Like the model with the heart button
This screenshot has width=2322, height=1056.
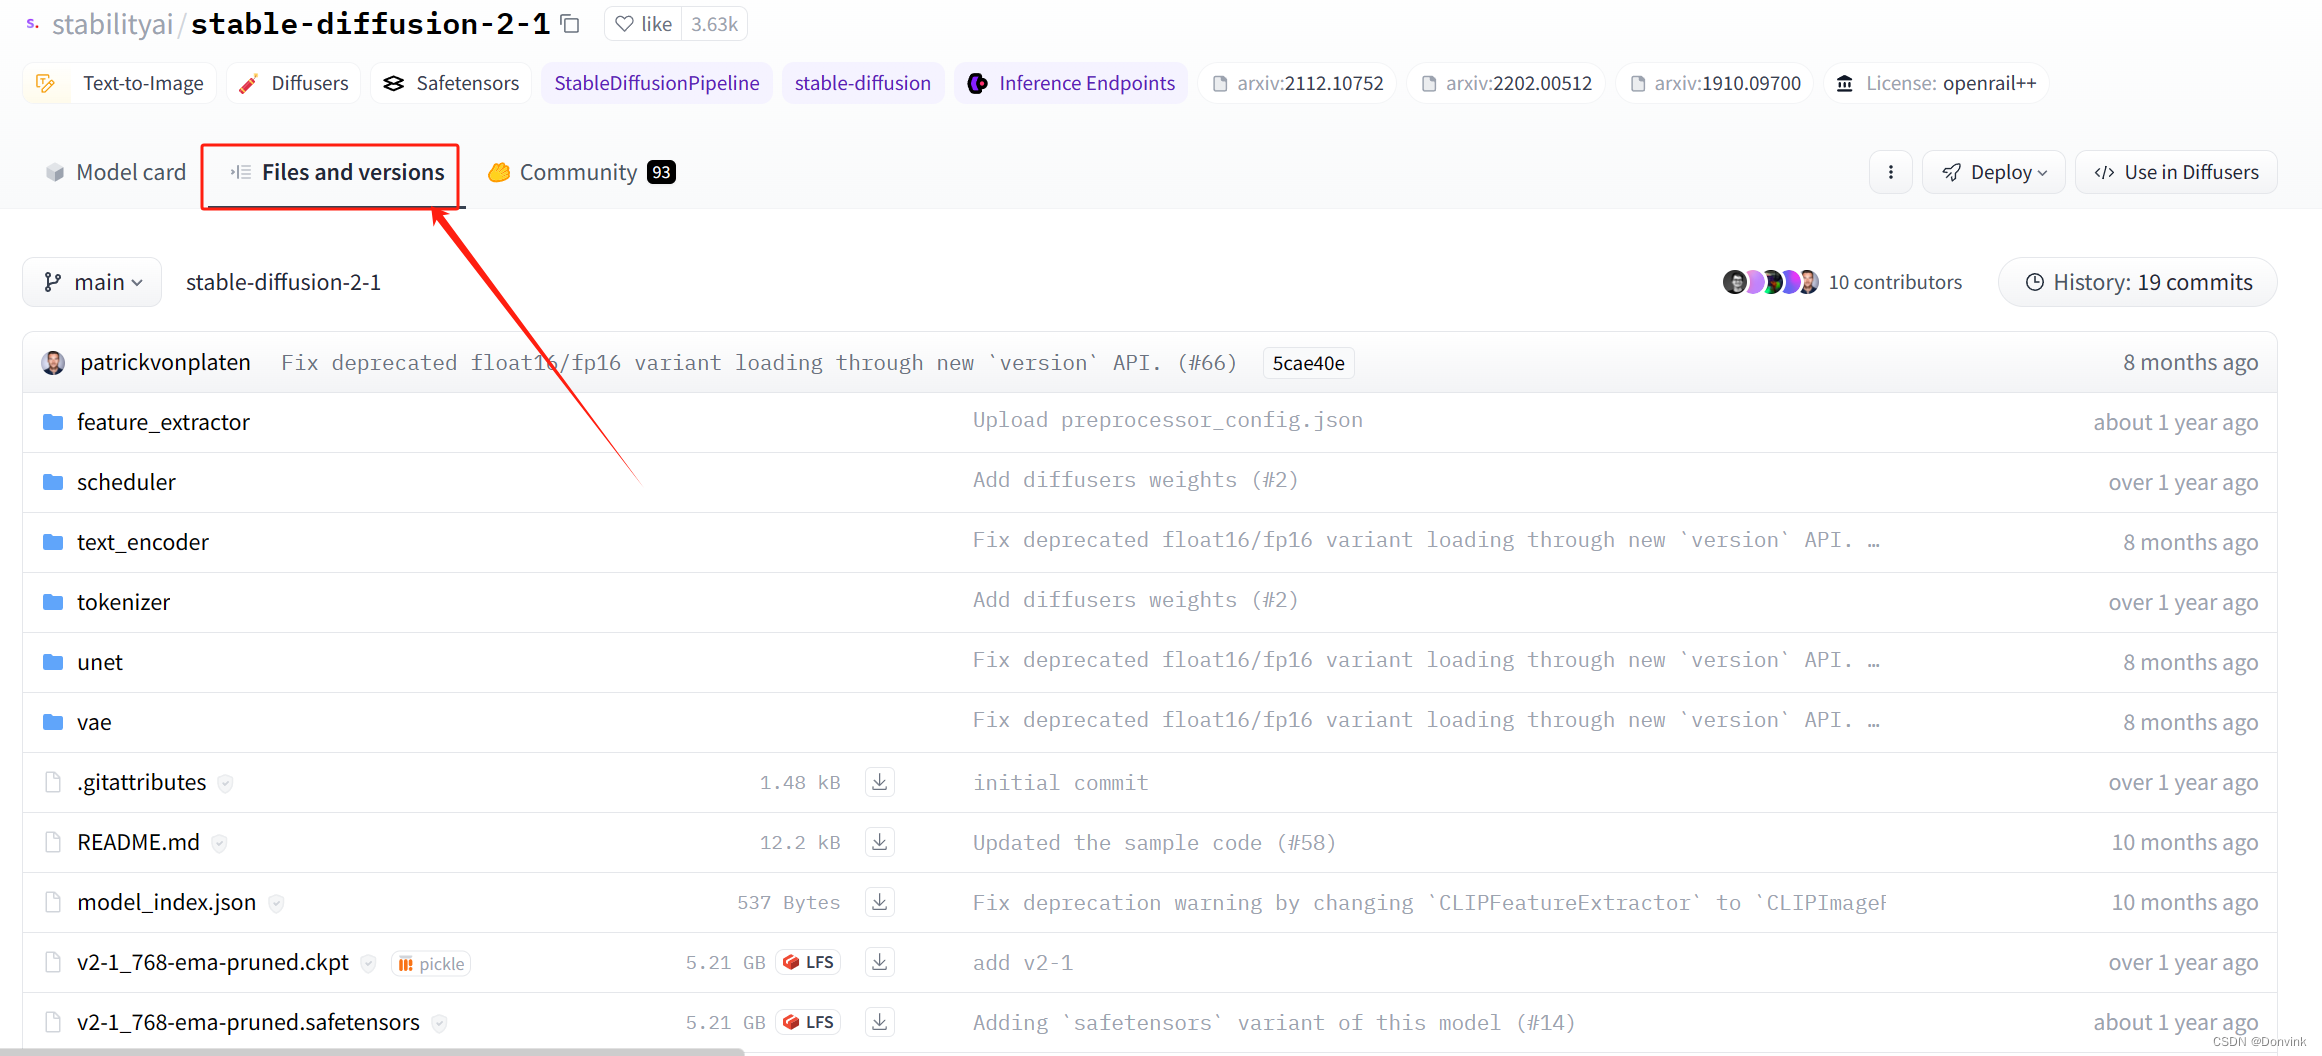click(x=643, y=24)
